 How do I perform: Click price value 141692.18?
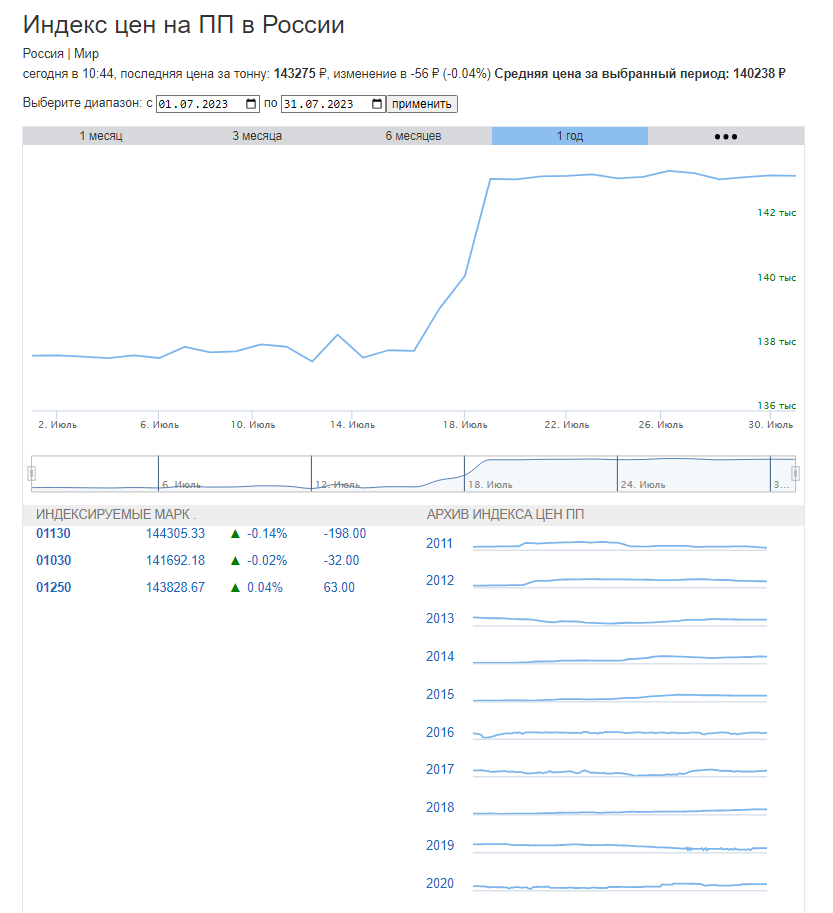[x=175, y=560]
